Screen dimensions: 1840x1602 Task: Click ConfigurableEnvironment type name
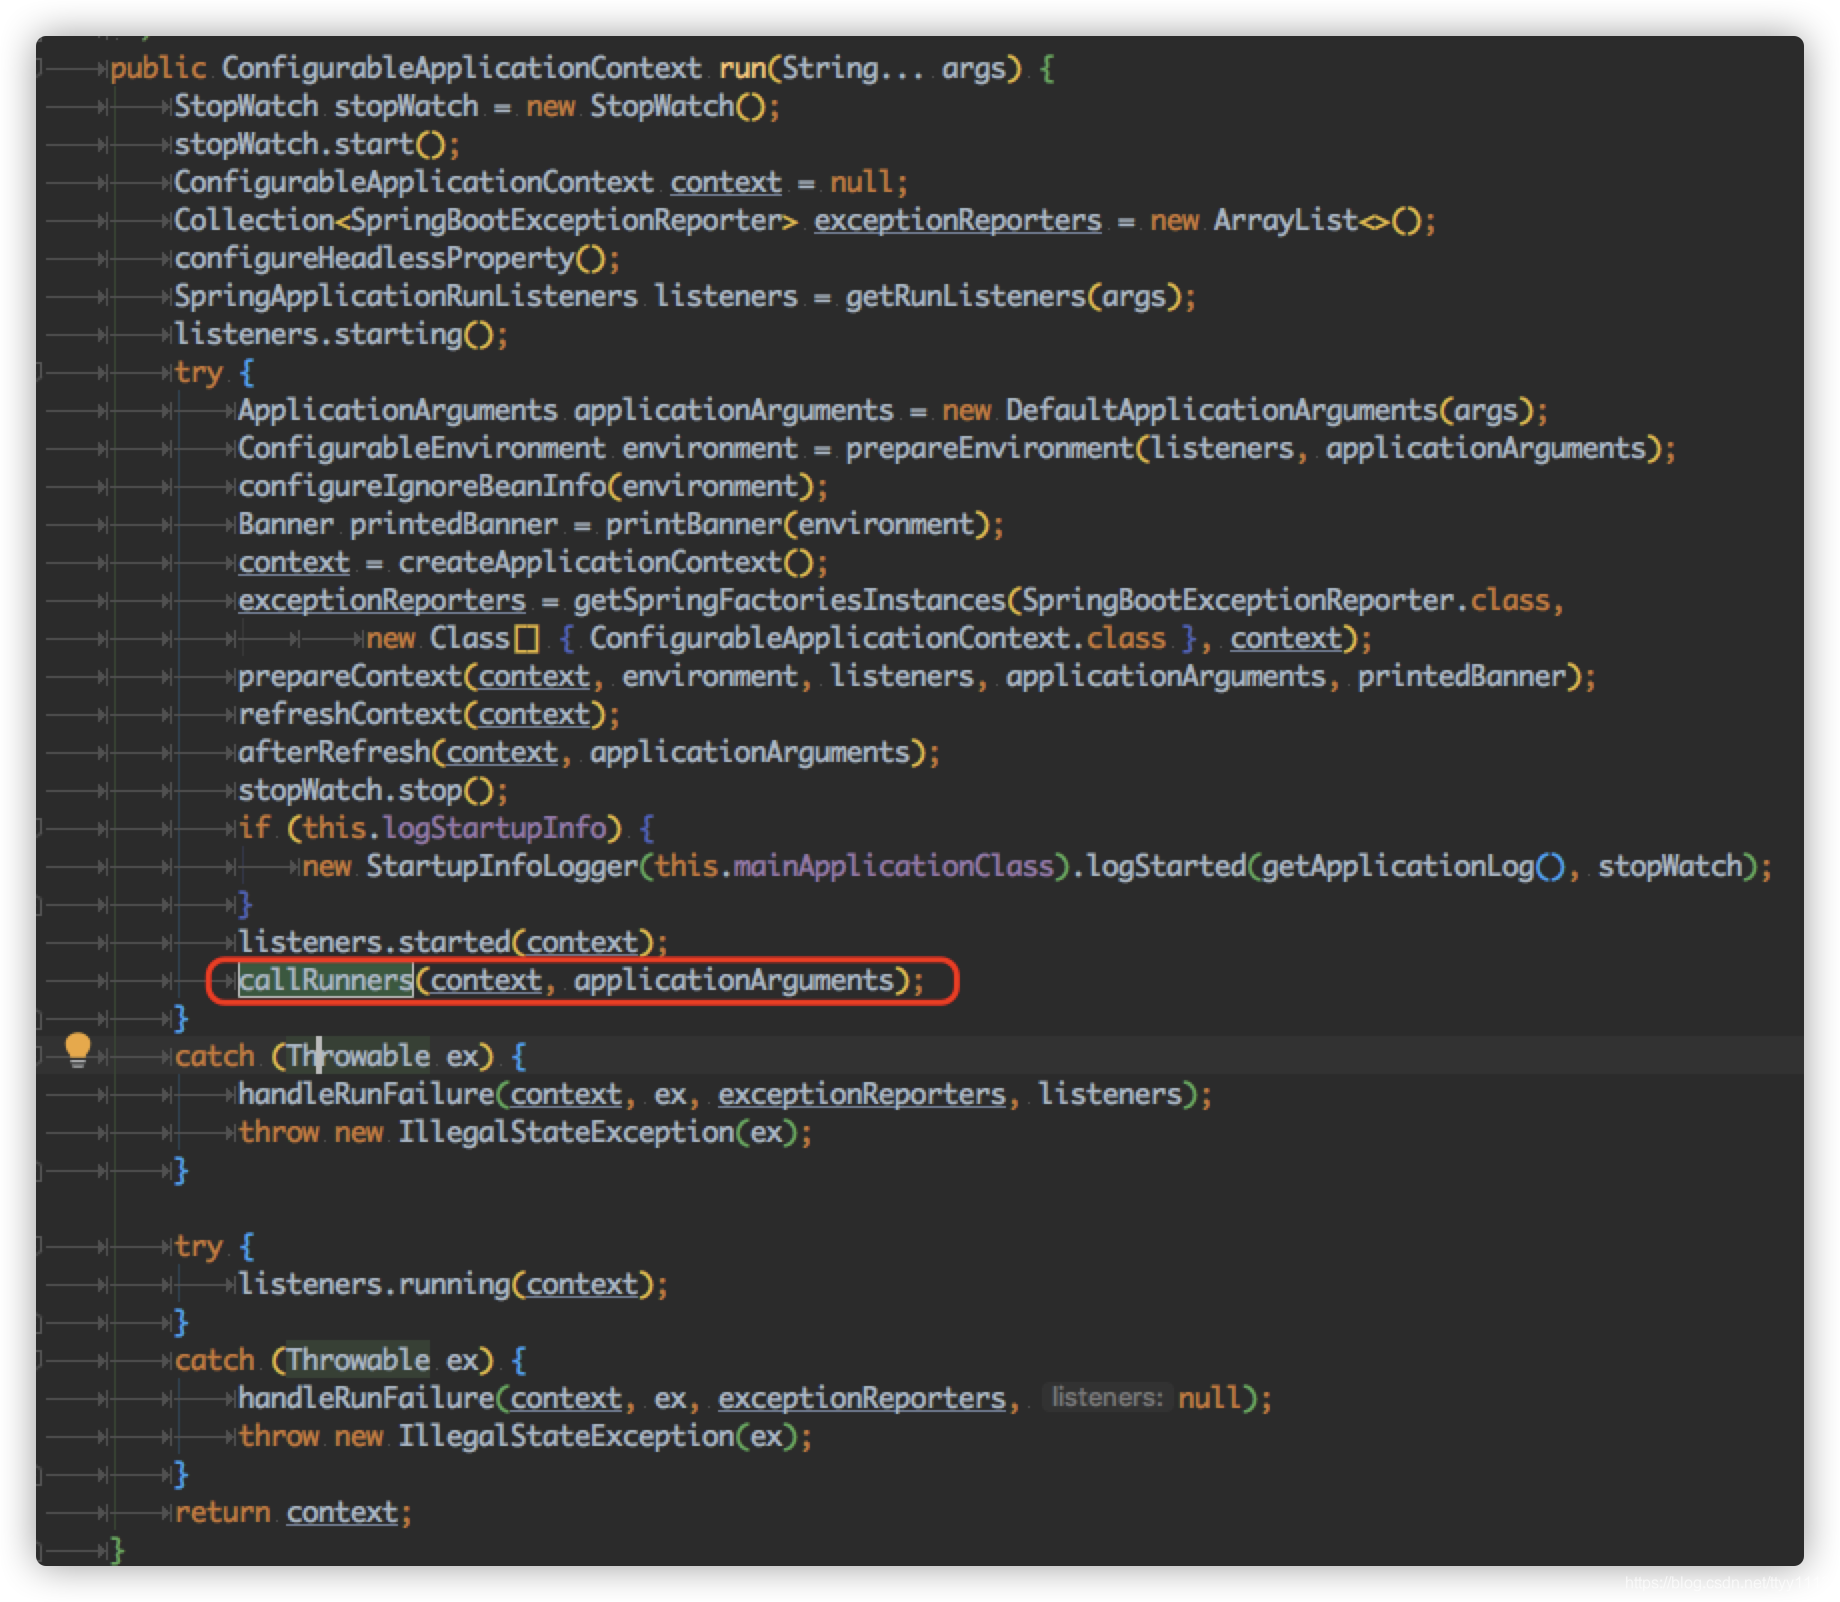[x=421, y=448]
